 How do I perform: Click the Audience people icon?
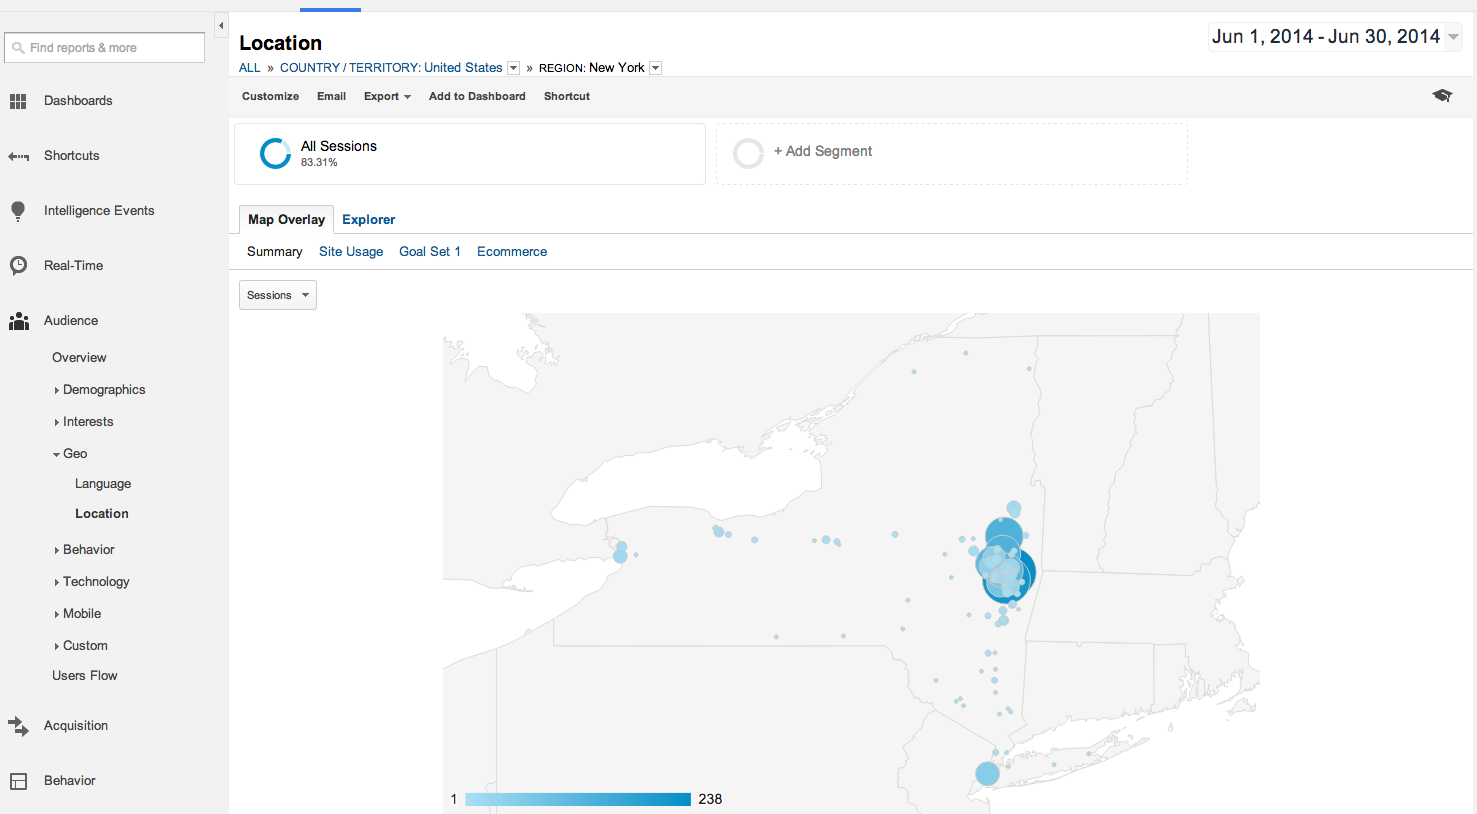pos(18,321)
